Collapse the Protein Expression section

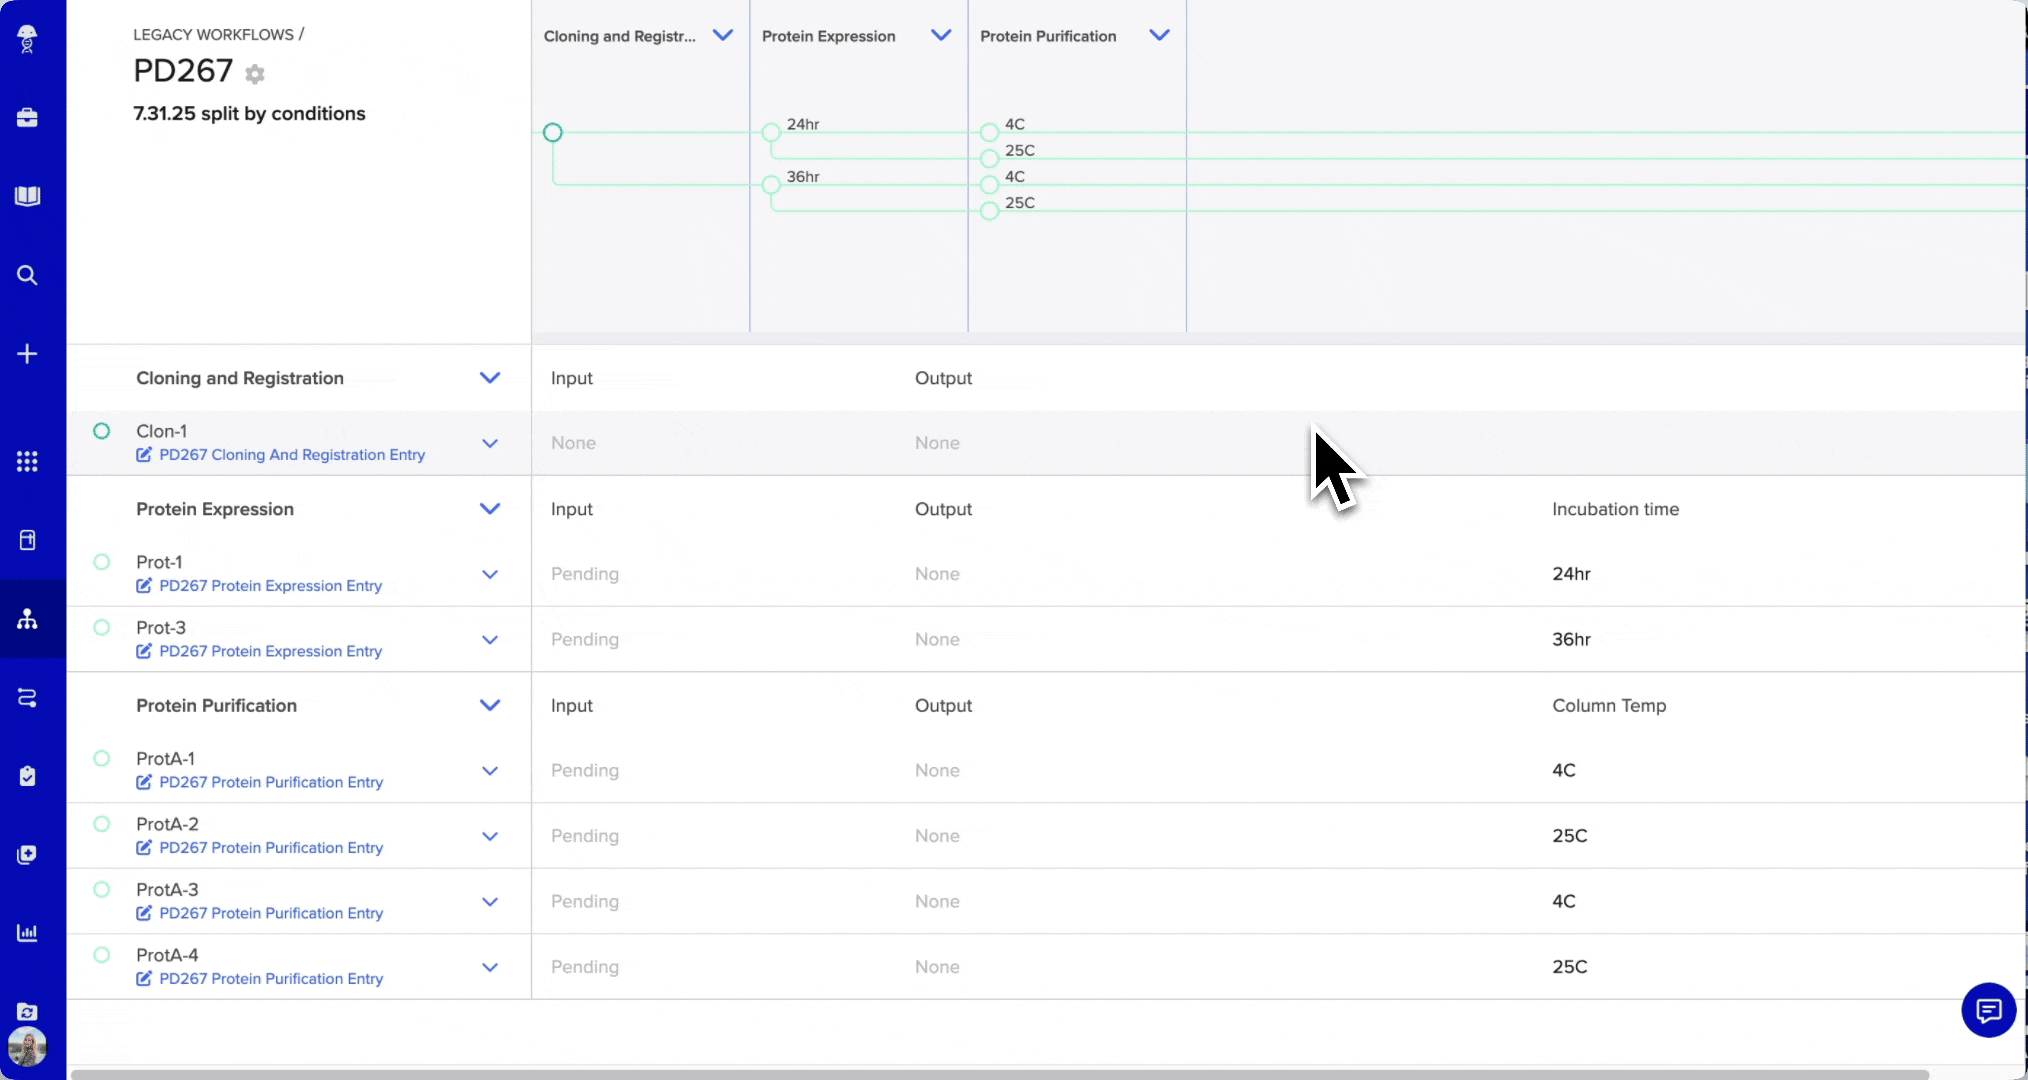[x=490, y=509]
